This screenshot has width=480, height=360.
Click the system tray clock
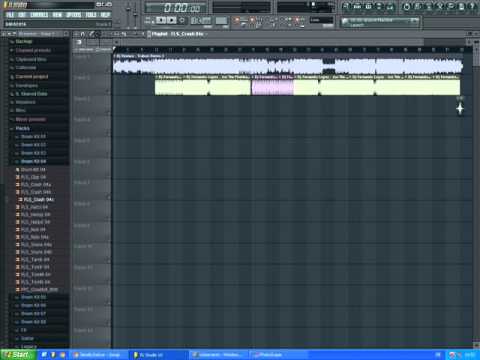point(470,355)
